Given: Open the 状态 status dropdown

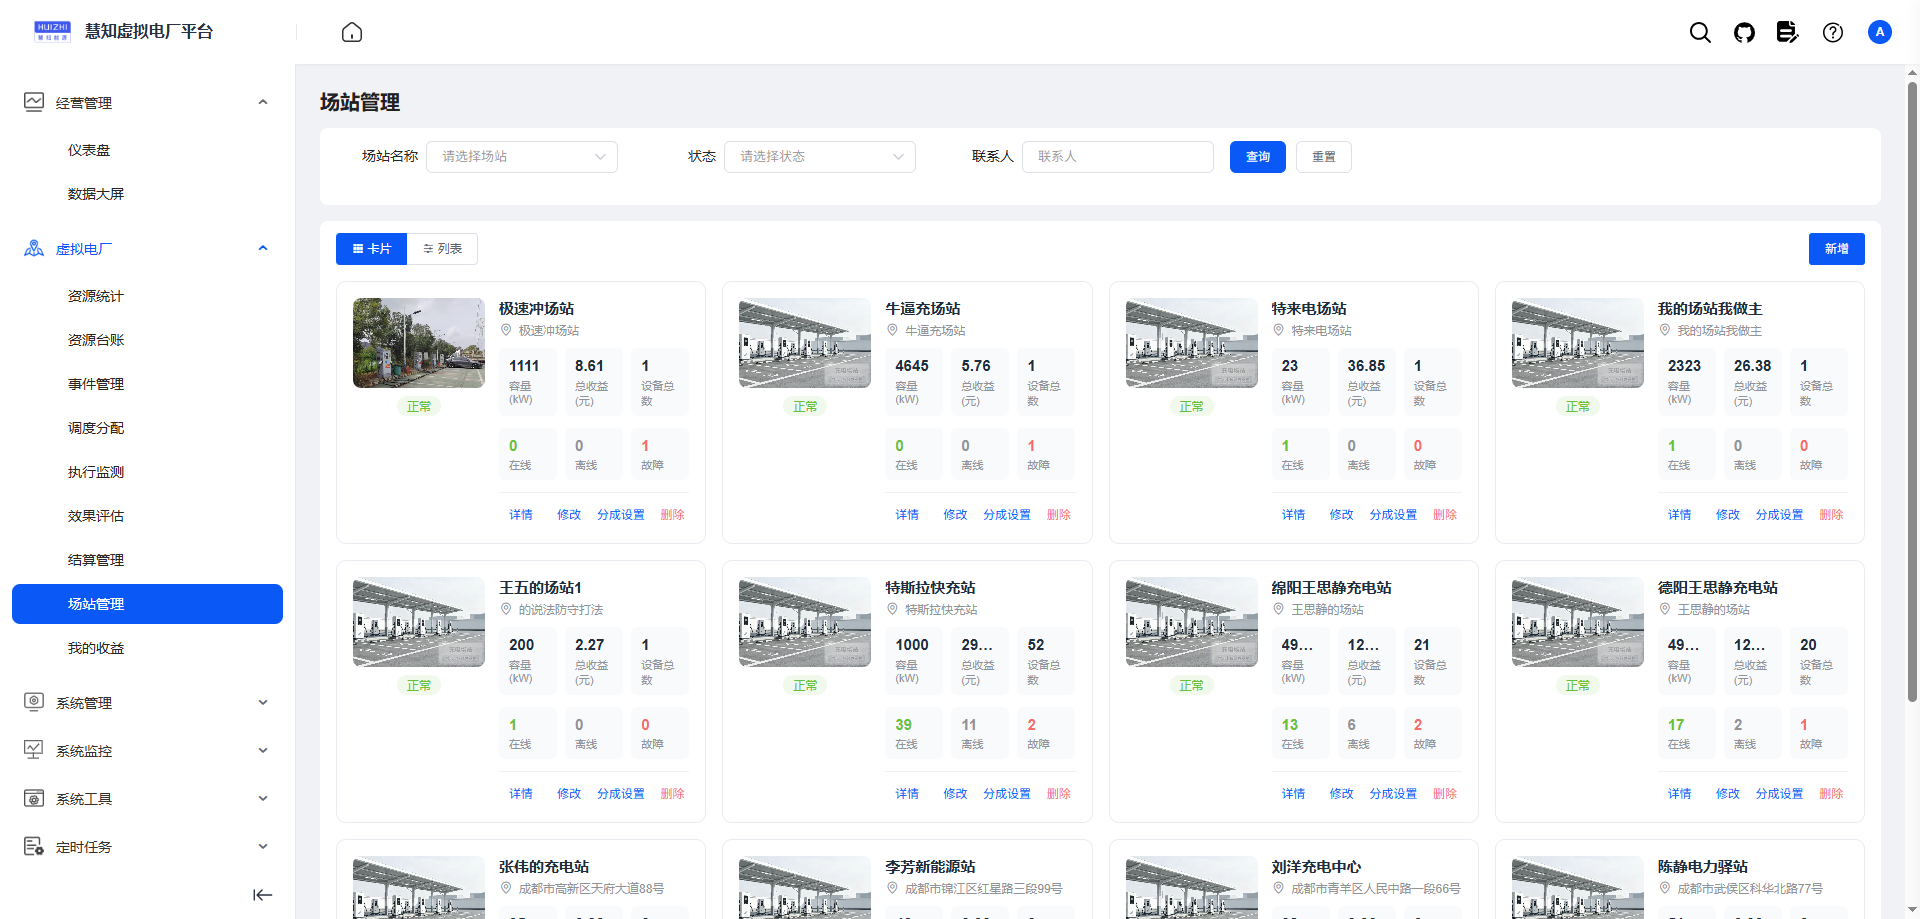Looking at the screenshot, I should (820, 157).
